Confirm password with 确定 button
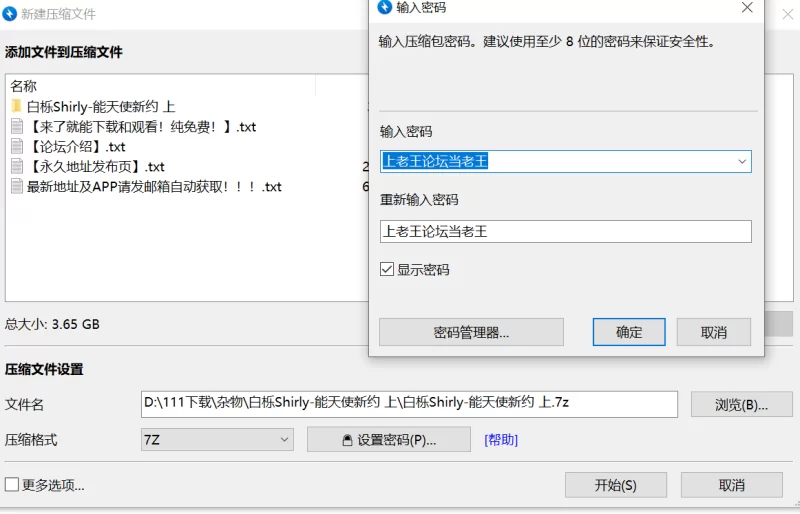Image resolution: width=800 pixels, height=514 pixels. point(629,332)
